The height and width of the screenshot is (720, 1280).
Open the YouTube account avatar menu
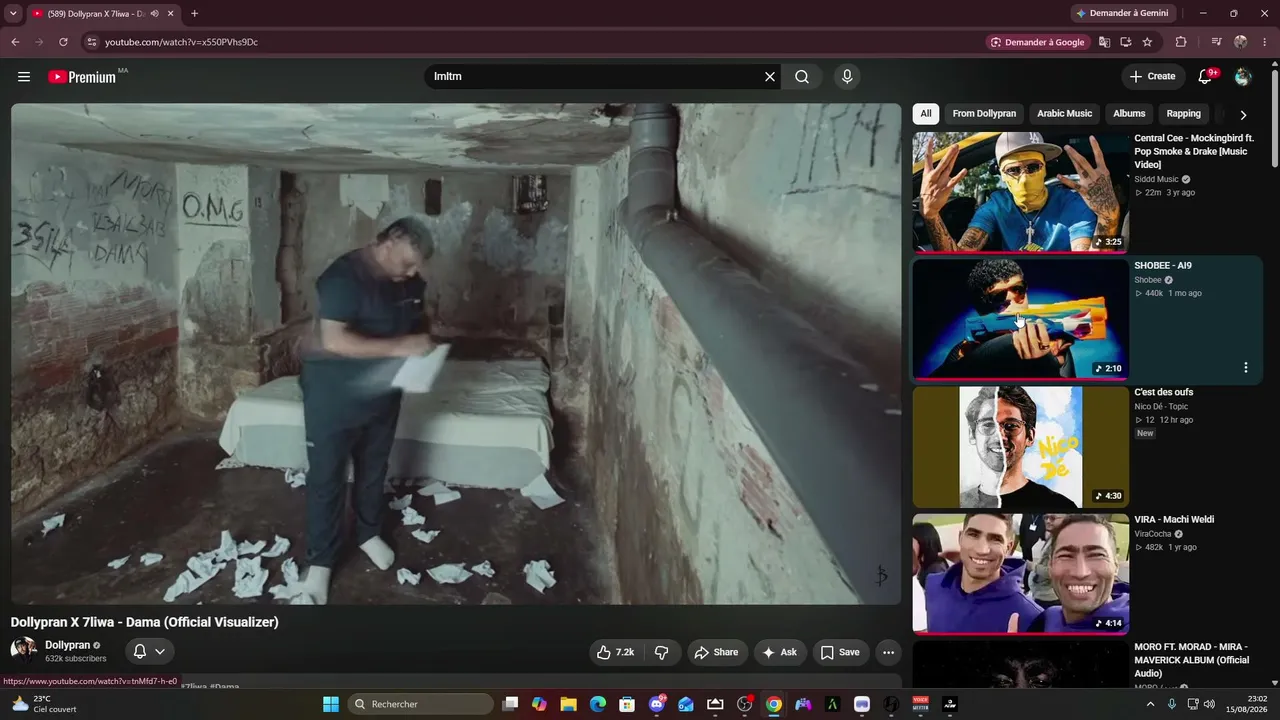point(1243,77)
